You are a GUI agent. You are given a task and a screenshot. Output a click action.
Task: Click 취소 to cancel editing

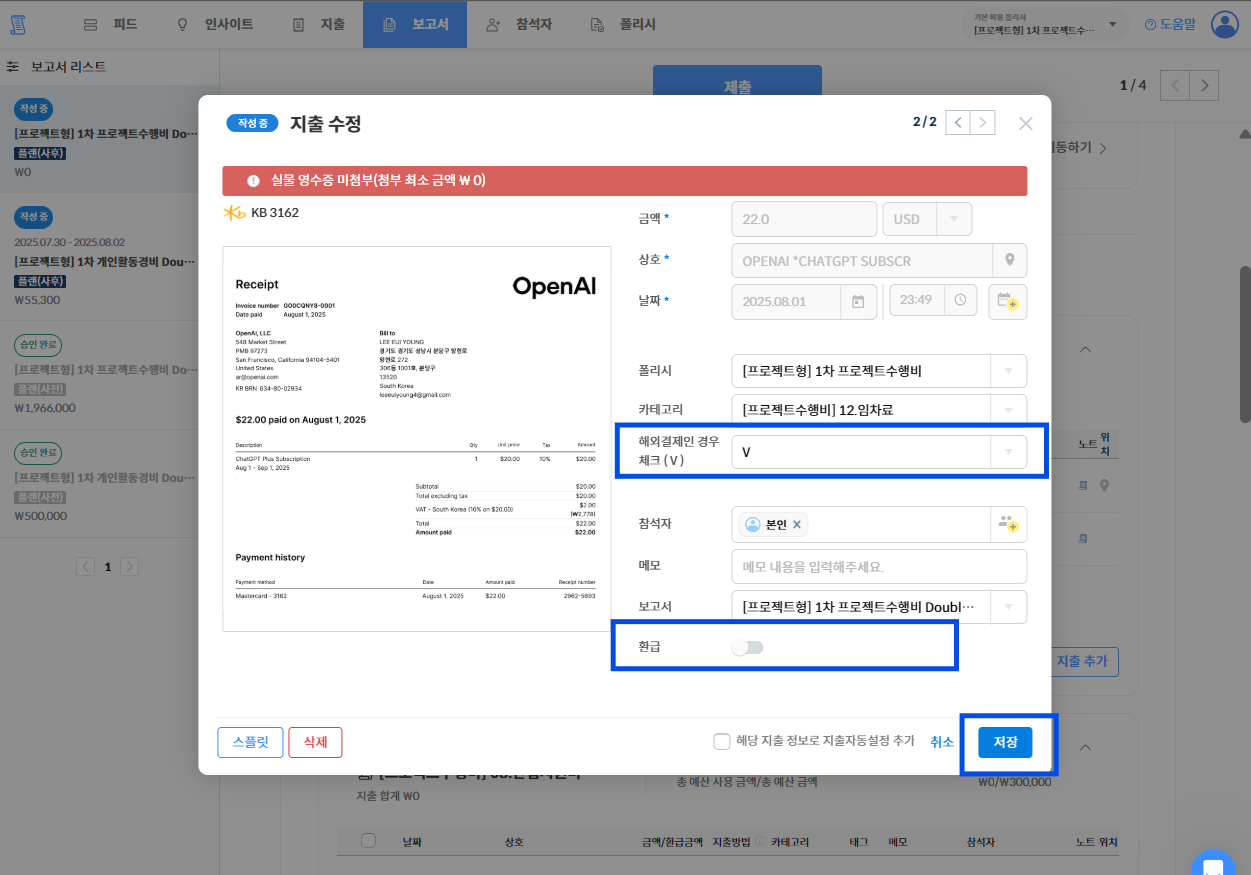[942, 741]
